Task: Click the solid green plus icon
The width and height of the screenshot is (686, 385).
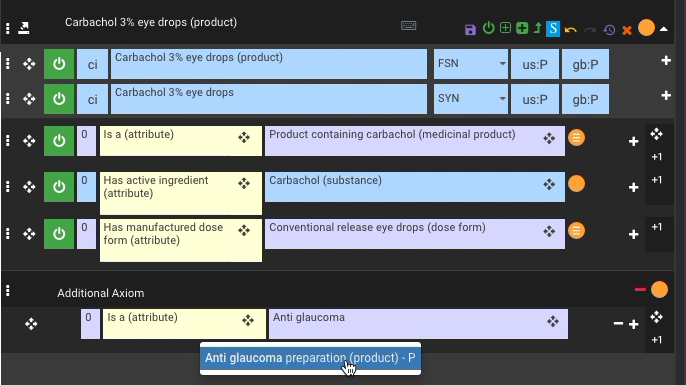Action: coord(522,28)
